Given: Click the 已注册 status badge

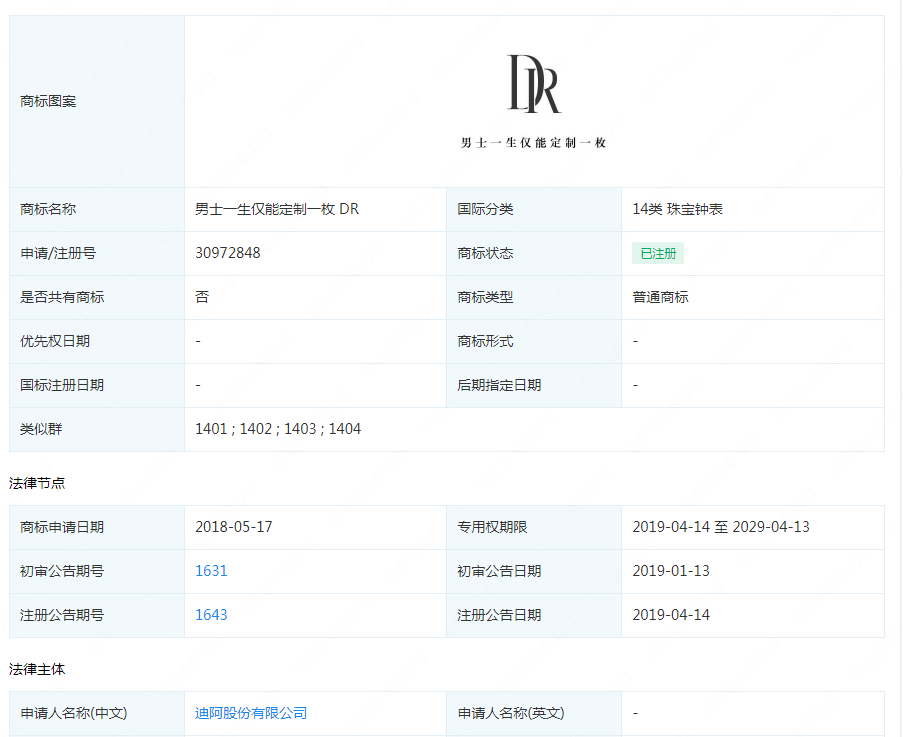Looking at the screenshot, I should coord(658,253).
